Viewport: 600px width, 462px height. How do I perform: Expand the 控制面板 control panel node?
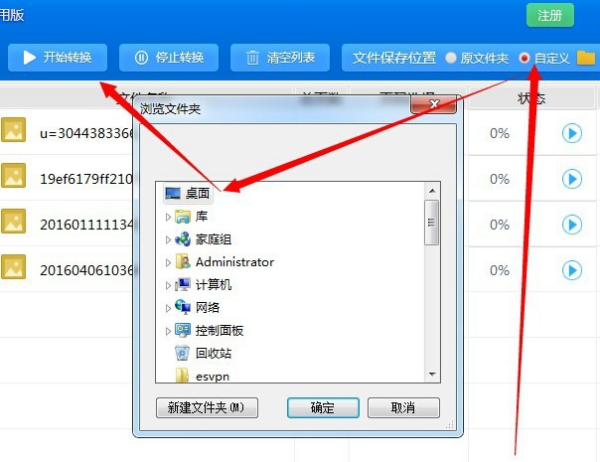click(168, 331)
